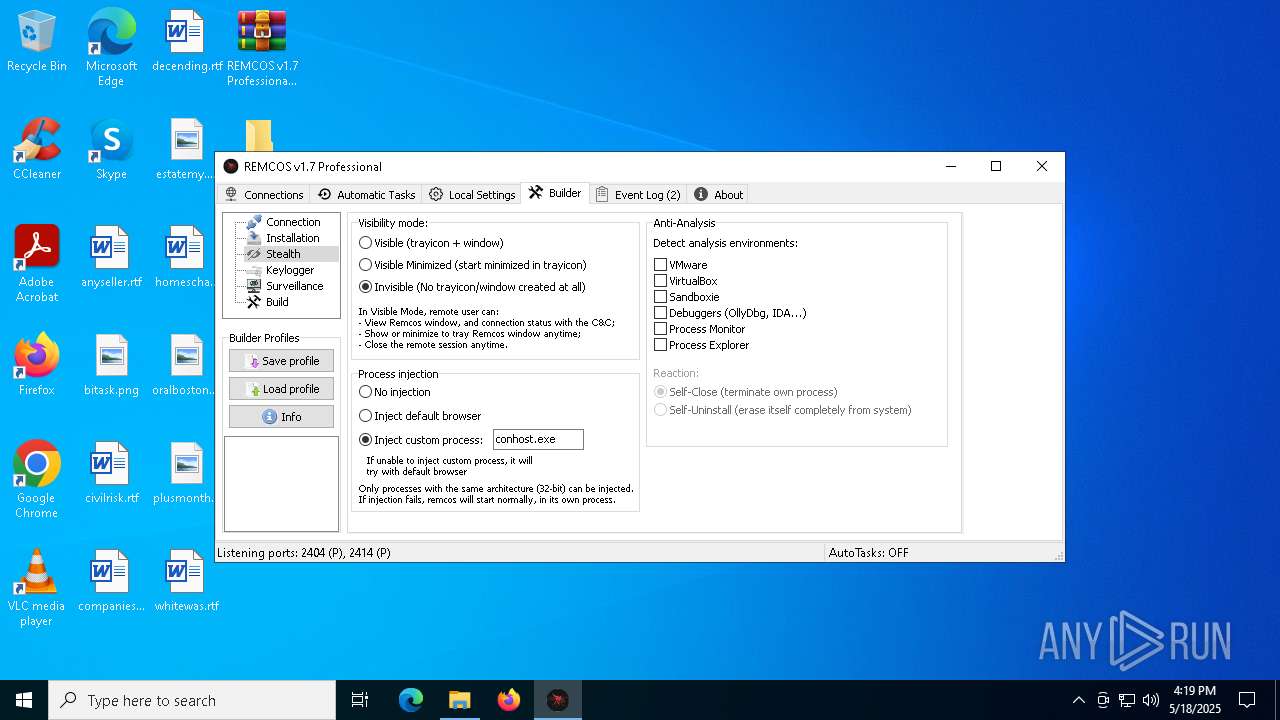
Task: Select civilrisk.rtf desktop file
Action: click(111, 474)
